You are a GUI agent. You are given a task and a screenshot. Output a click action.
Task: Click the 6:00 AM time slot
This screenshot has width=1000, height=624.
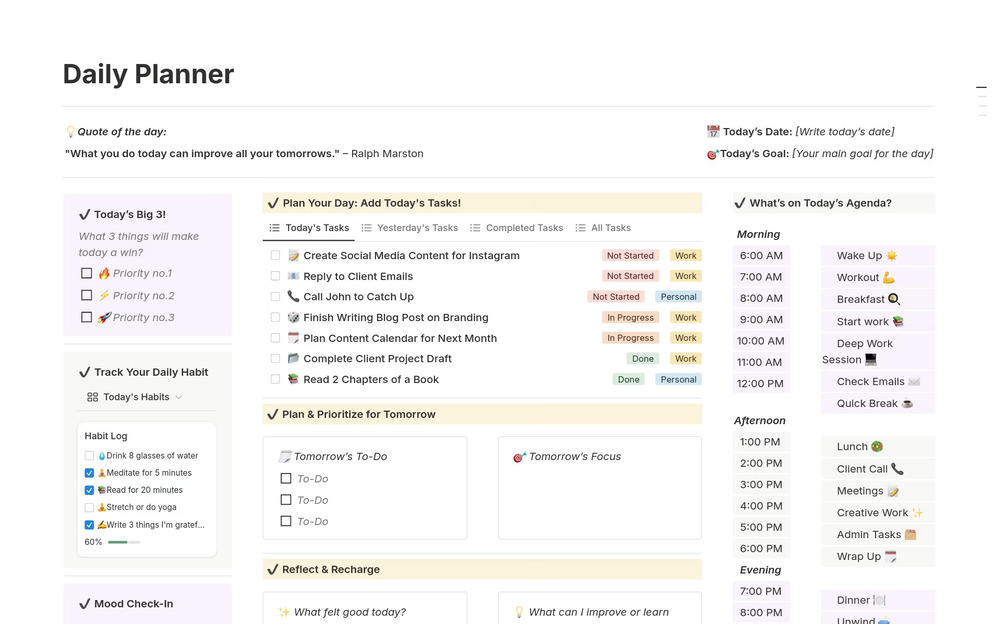(761, 256)
